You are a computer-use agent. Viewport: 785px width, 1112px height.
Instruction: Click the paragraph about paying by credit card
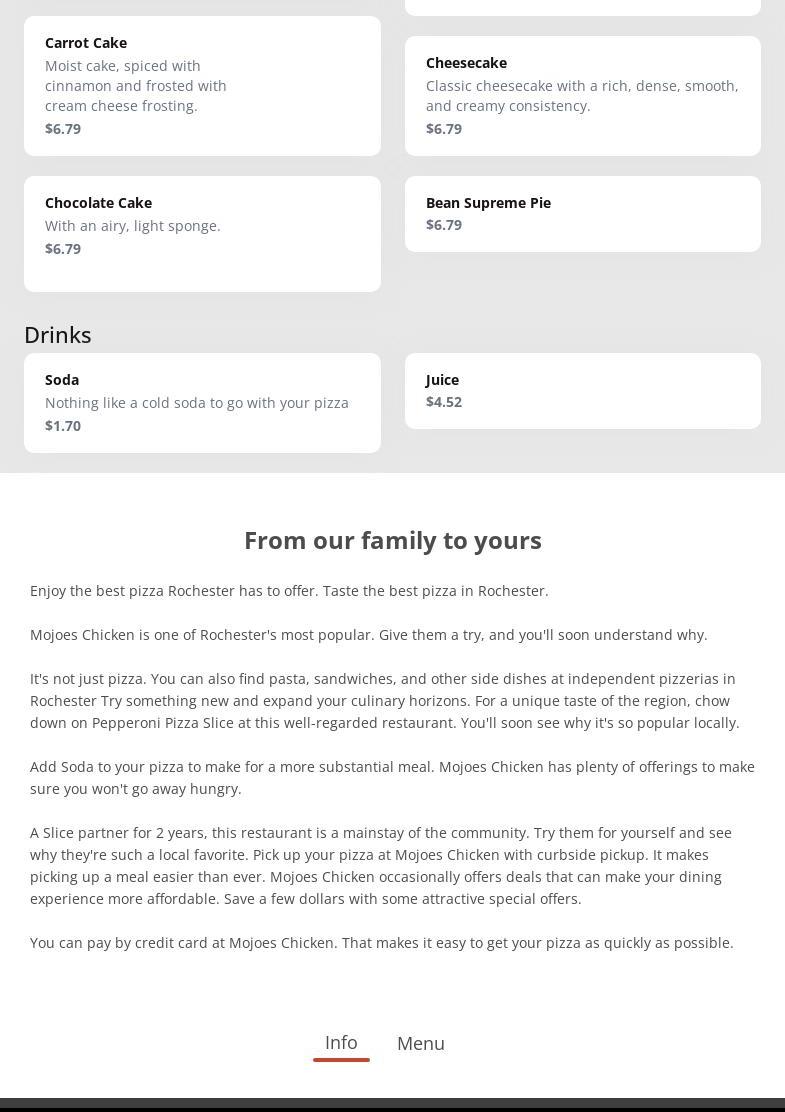coord(382,943)
